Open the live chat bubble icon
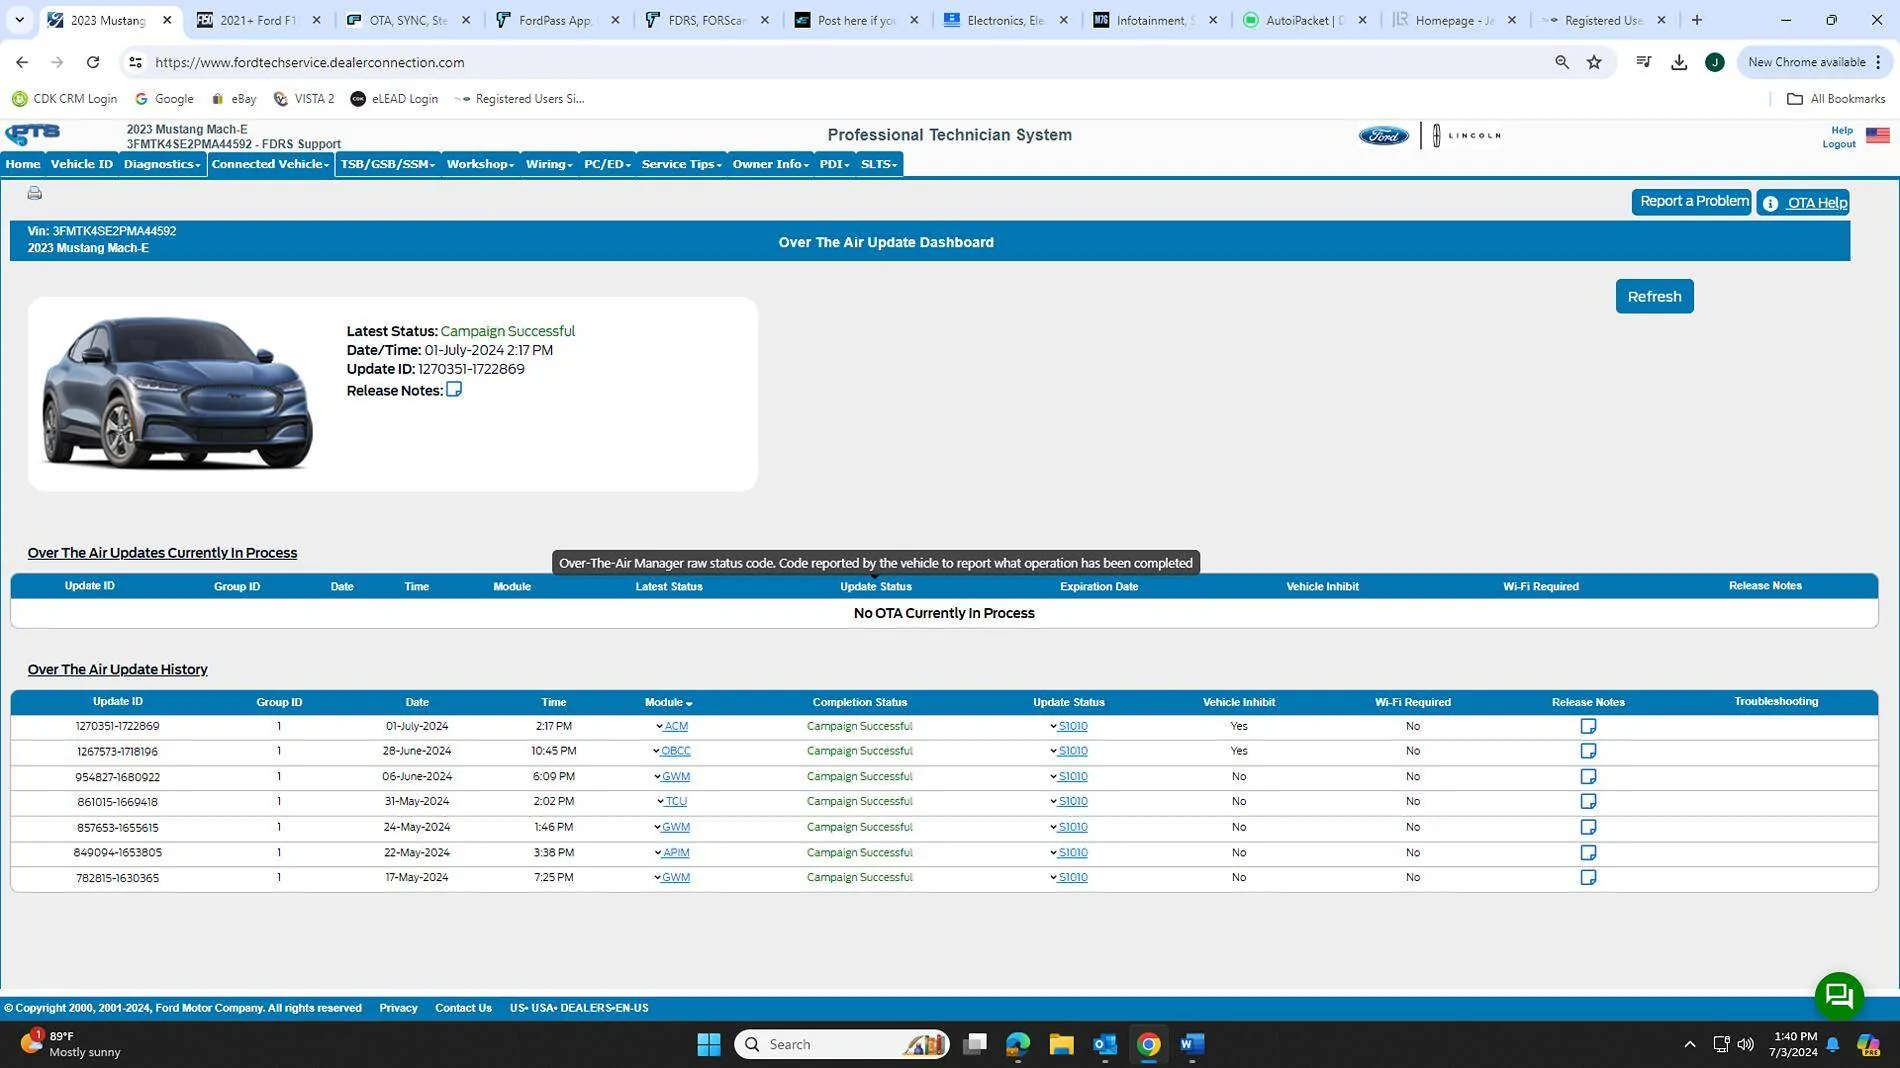 1838,995
